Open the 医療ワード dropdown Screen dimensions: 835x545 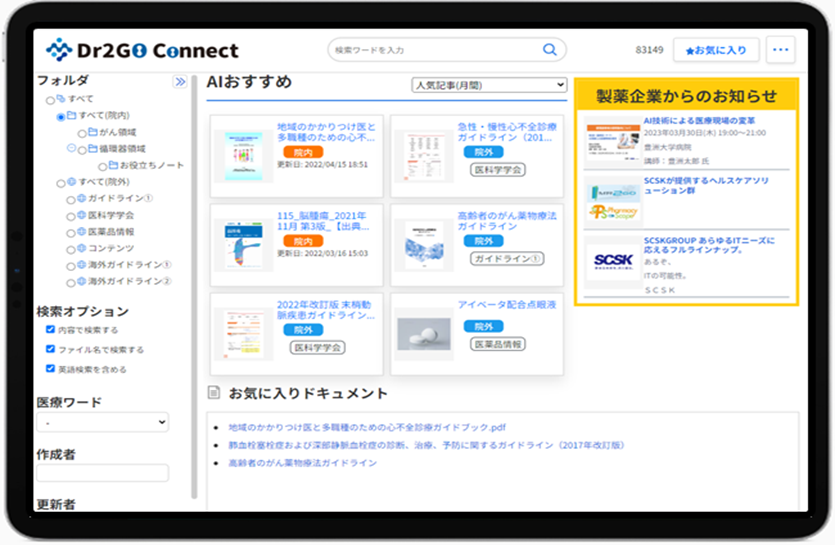click(102, 423)
